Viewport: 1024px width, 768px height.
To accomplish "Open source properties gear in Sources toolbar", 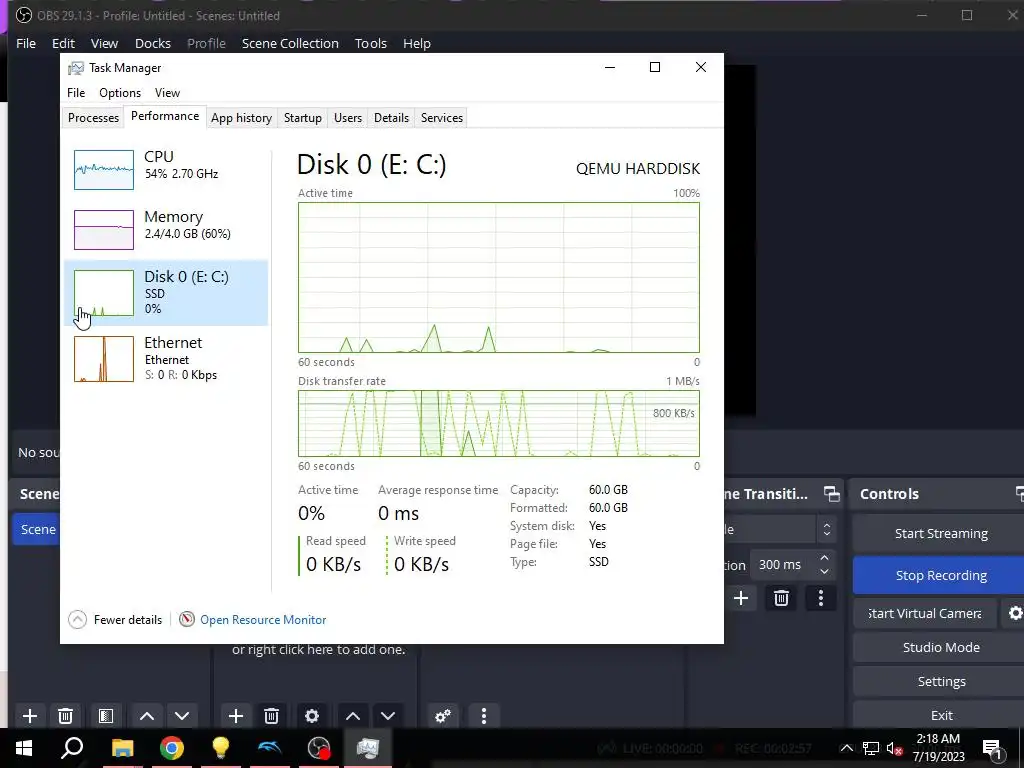I will tap(312, 716).
